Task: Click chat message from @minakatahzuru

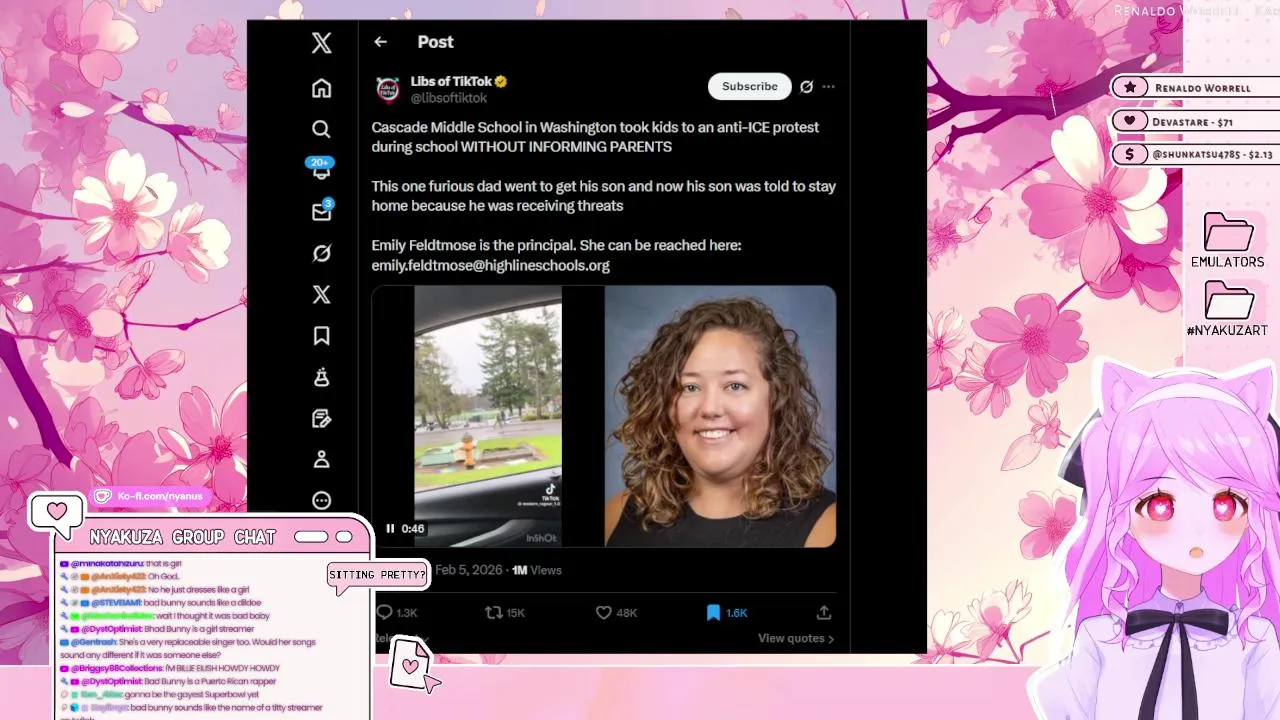Action: pos(121,564)
